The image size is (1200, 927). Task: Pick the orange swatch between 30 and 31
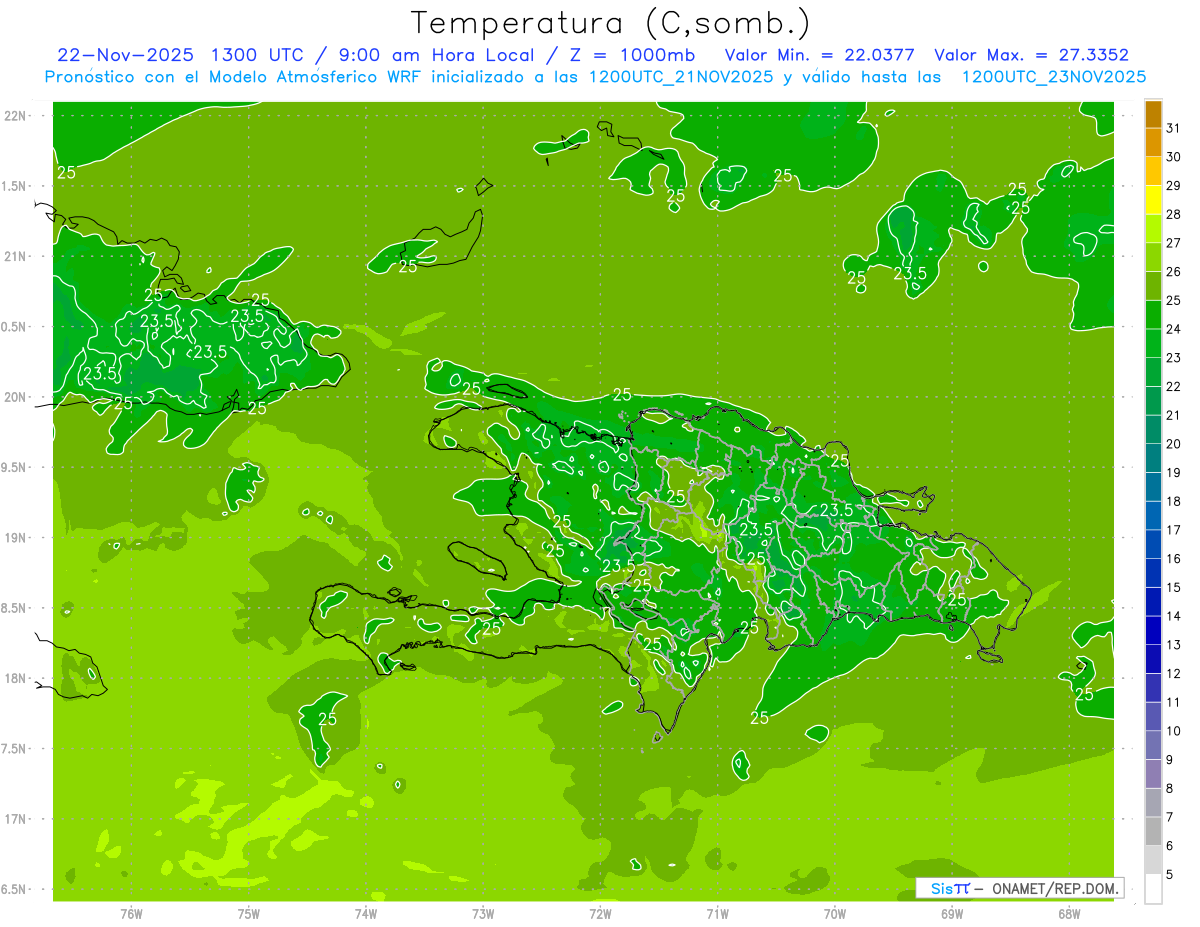tap(1153, 143)
